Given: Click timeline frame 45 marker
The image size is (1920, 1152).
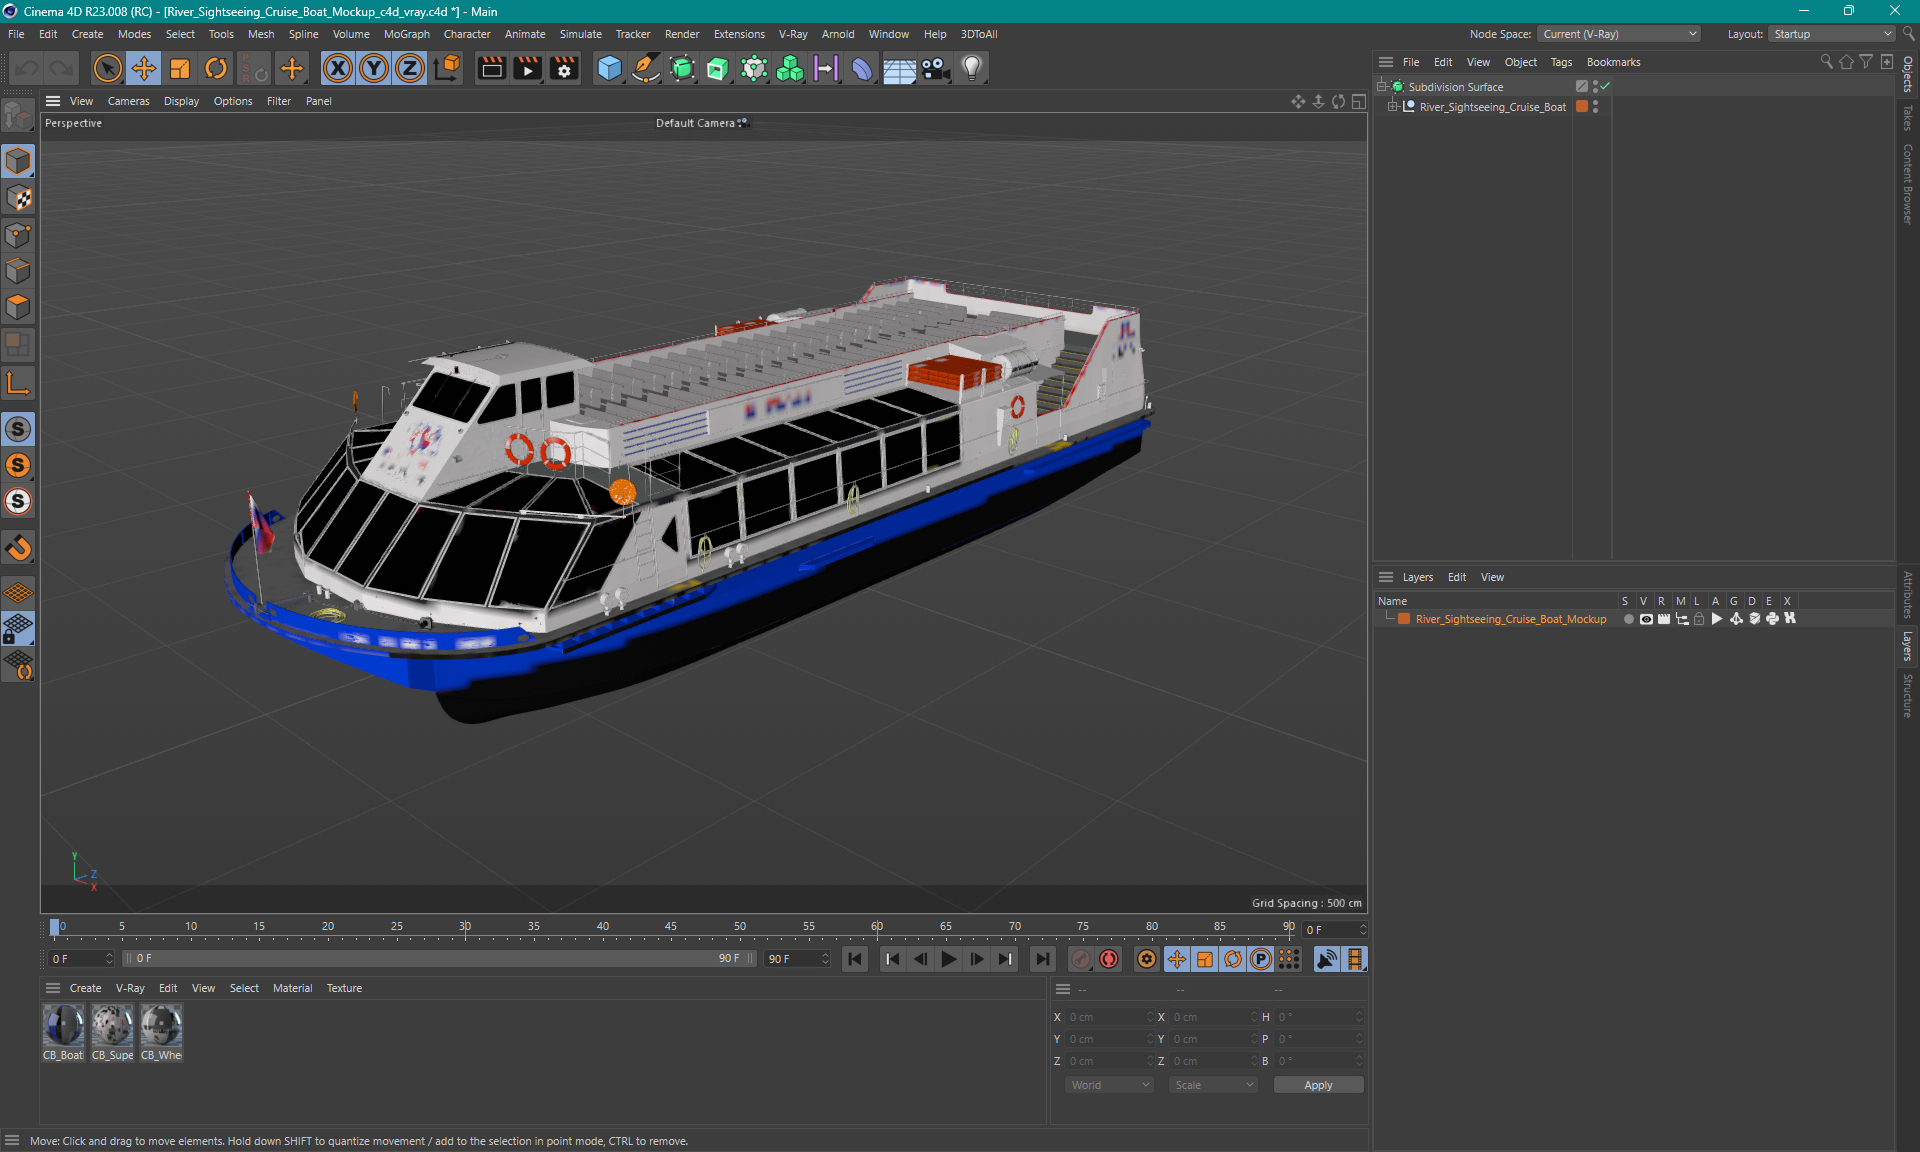Looking at the screenshot, I should 671,928.
